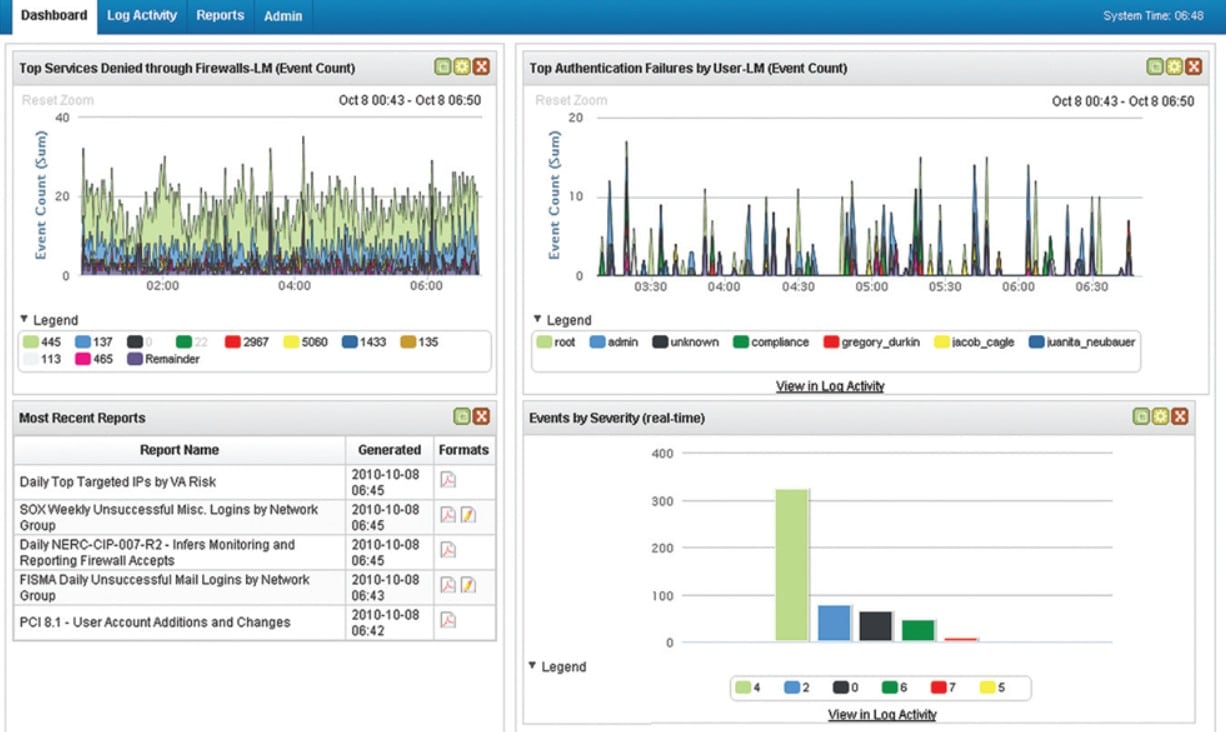Sort reports by the Report Name column header

pos(179,450)
